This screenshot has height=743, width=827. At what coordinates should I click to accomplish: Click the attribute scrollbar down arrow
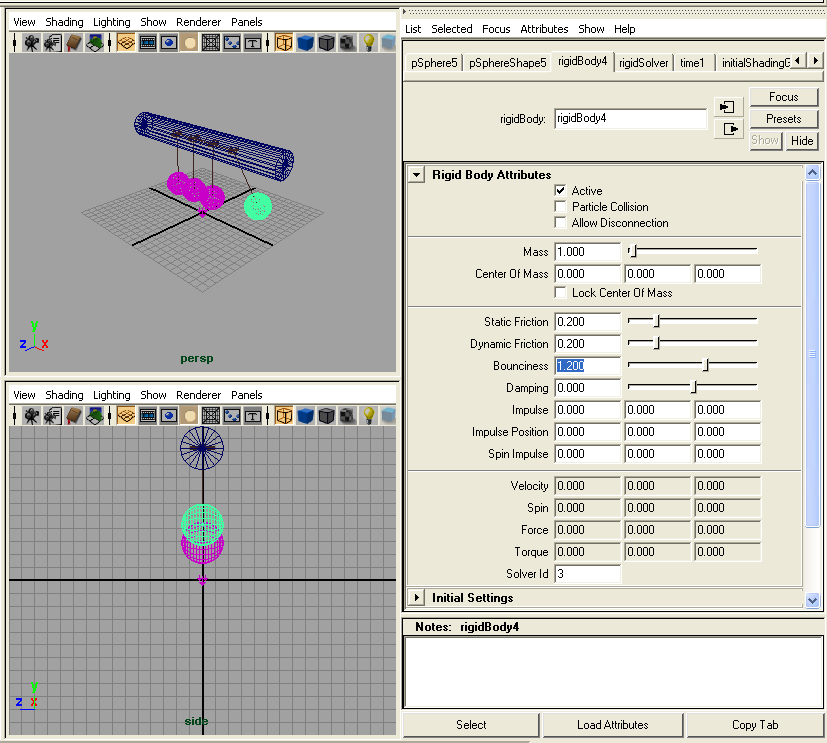(812, 600)
